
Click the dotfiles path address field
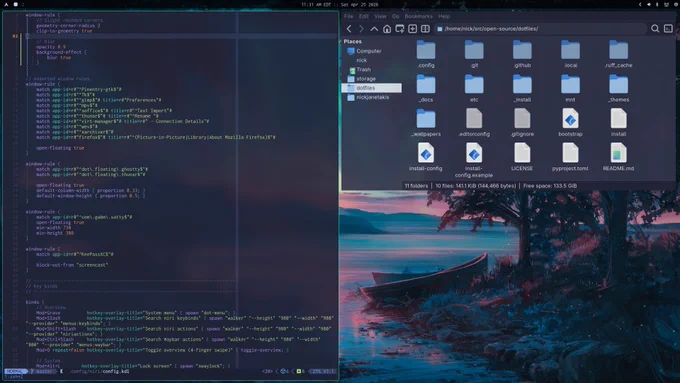(540, 29)
